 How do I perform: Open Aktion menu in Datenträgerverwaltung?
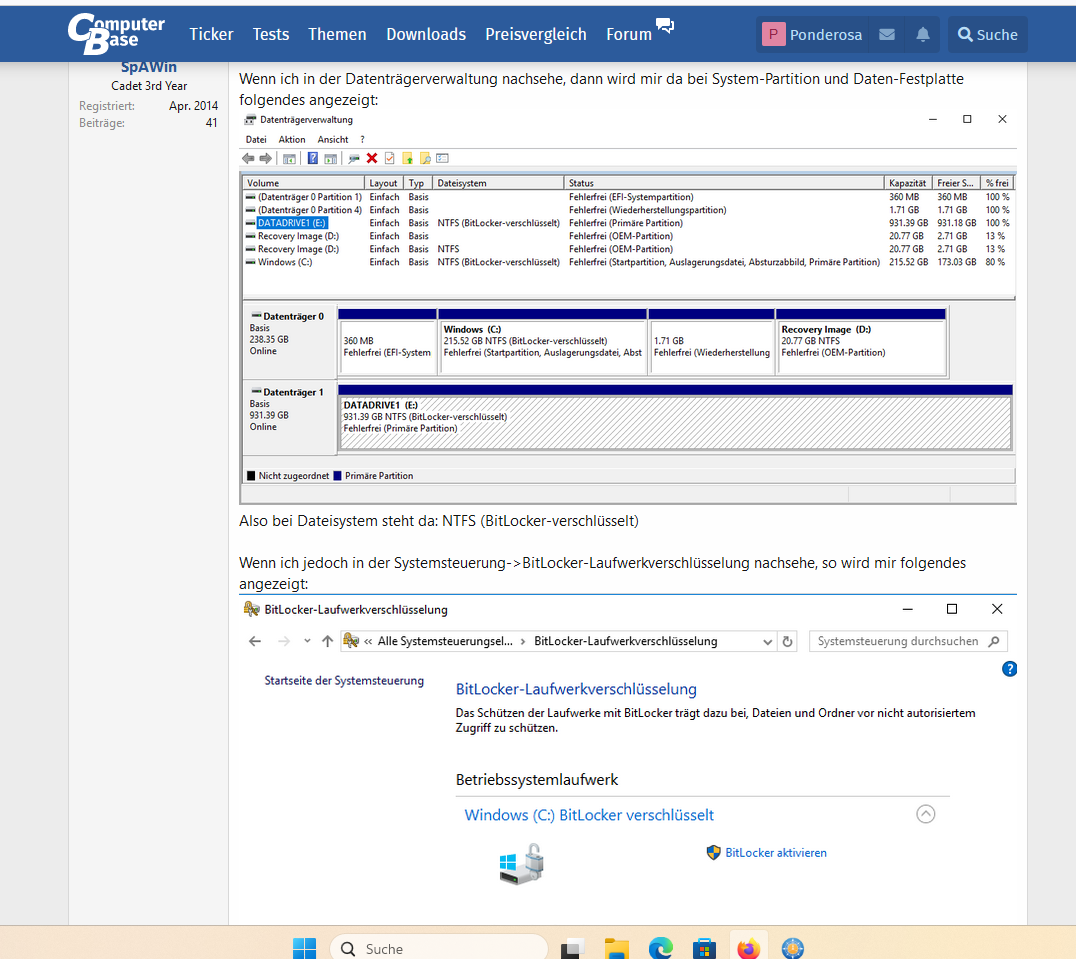pyautogui.click(x=292, y=139)
